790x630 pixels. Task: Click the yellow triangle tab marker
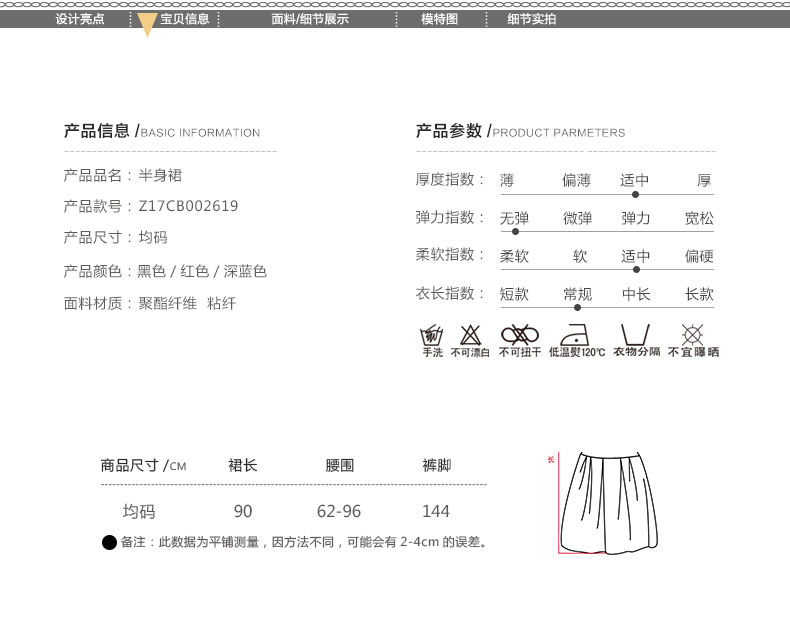[x=147, y=25]
